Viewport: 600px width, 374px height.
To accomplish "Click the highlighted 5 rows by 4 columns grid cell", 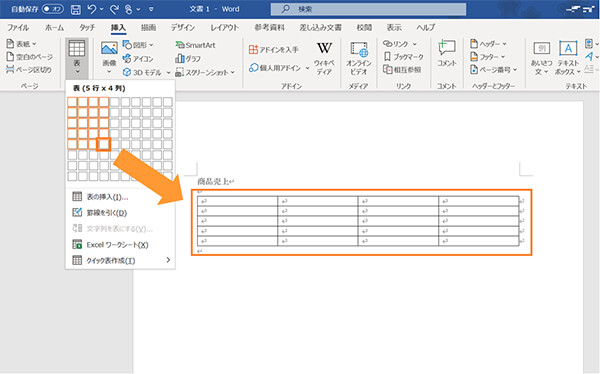I will pos(104,144).
